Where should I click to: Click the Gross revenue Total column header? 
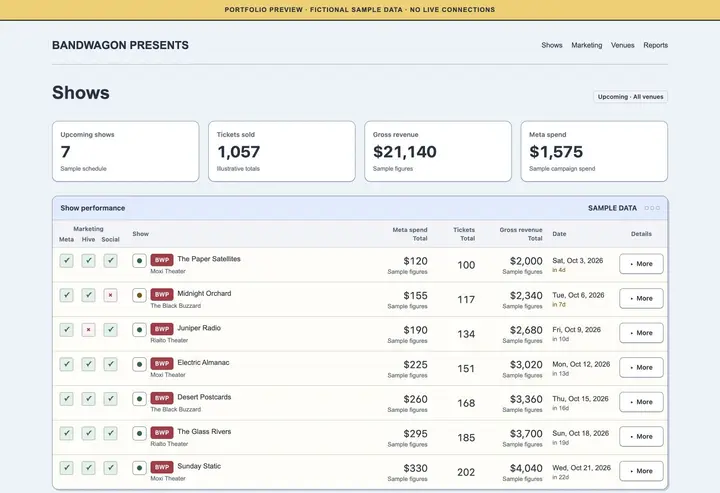(521, 234)
